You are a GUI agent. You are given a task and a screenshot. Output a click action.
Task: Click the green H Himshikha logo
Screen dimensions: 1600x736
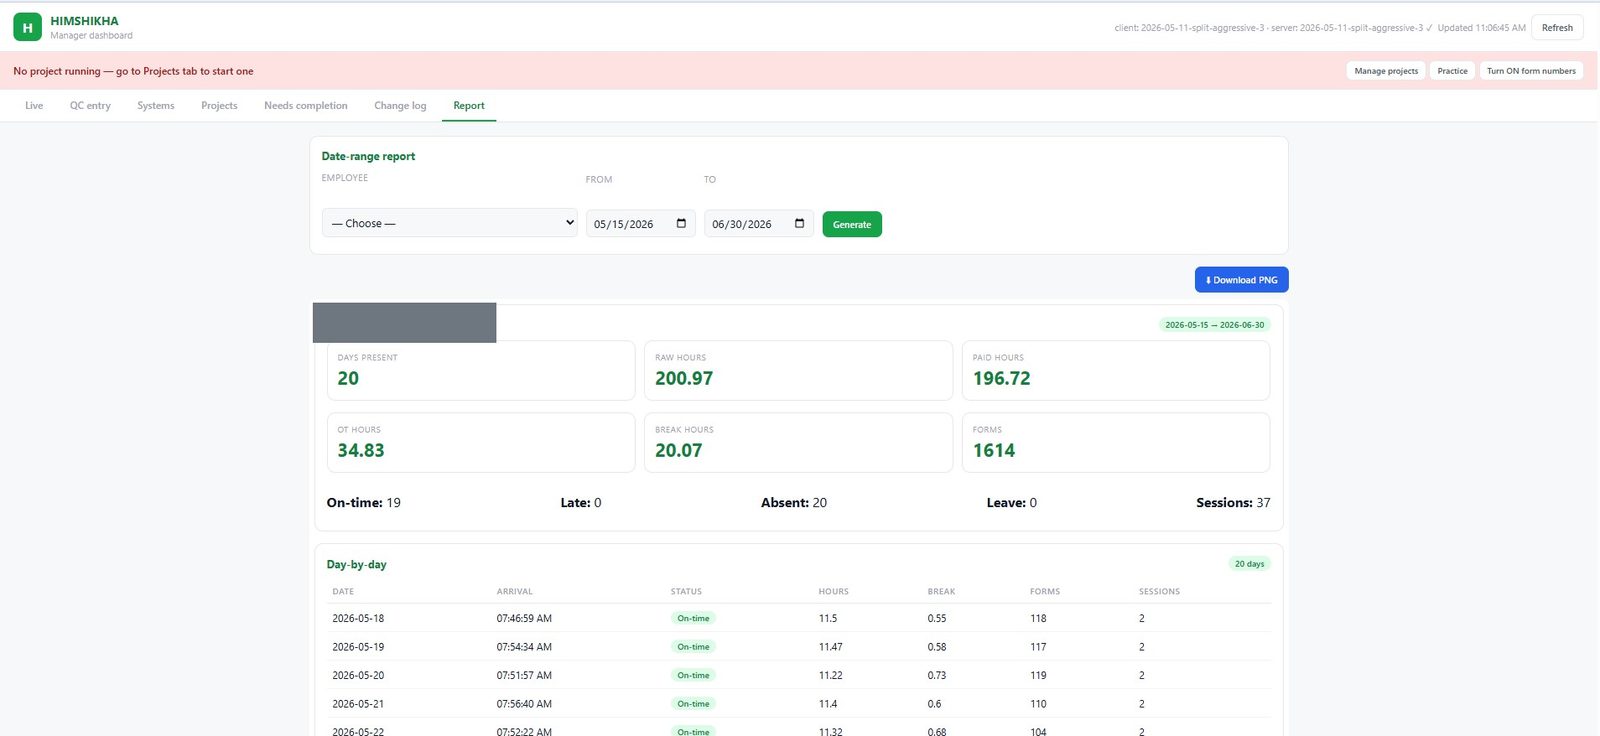pyautogui.click(x=27, y=27)
